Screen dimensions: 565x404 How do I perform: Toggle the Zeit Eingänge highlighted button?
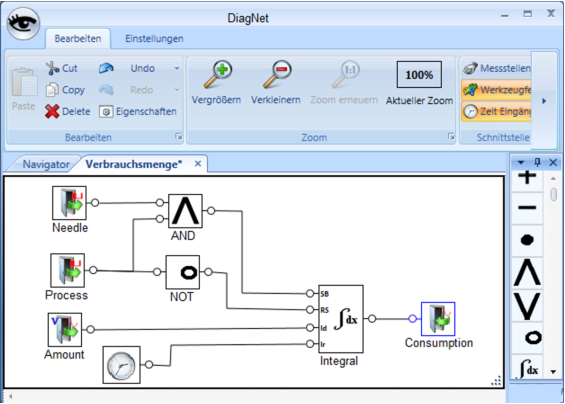tap(496, 111)
